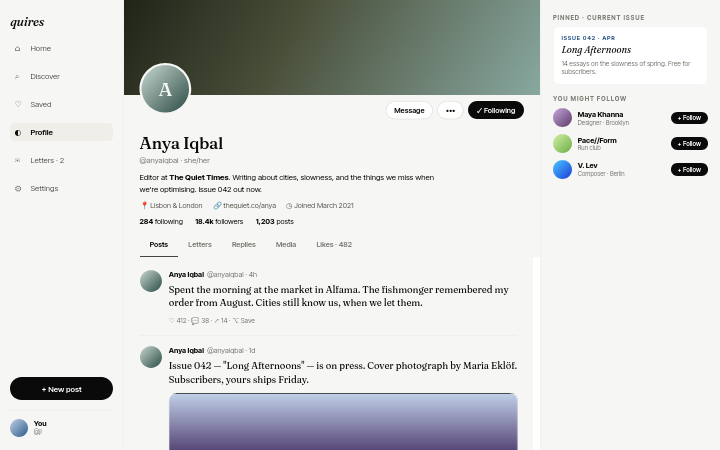The width and height of the screenshot is (720, 450).
Task: Click the Discover search icon
Action: [x=17, y=77]
